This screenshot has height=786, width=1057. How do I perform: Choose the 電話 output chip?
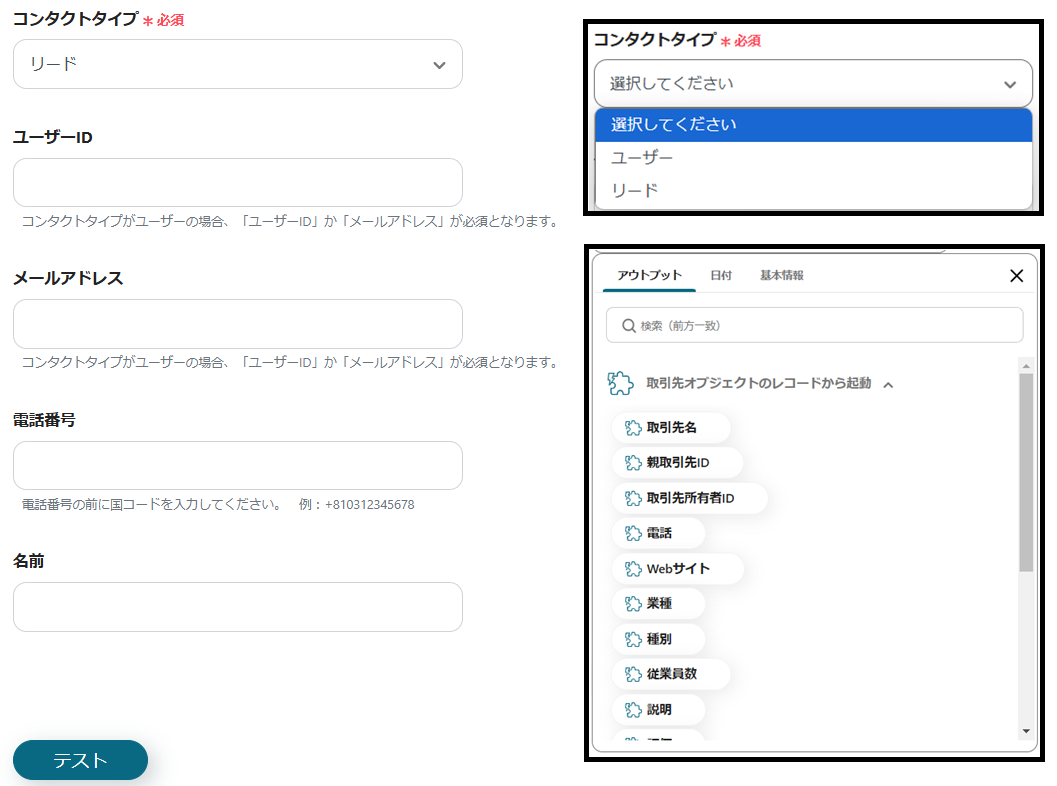point(658,534)
